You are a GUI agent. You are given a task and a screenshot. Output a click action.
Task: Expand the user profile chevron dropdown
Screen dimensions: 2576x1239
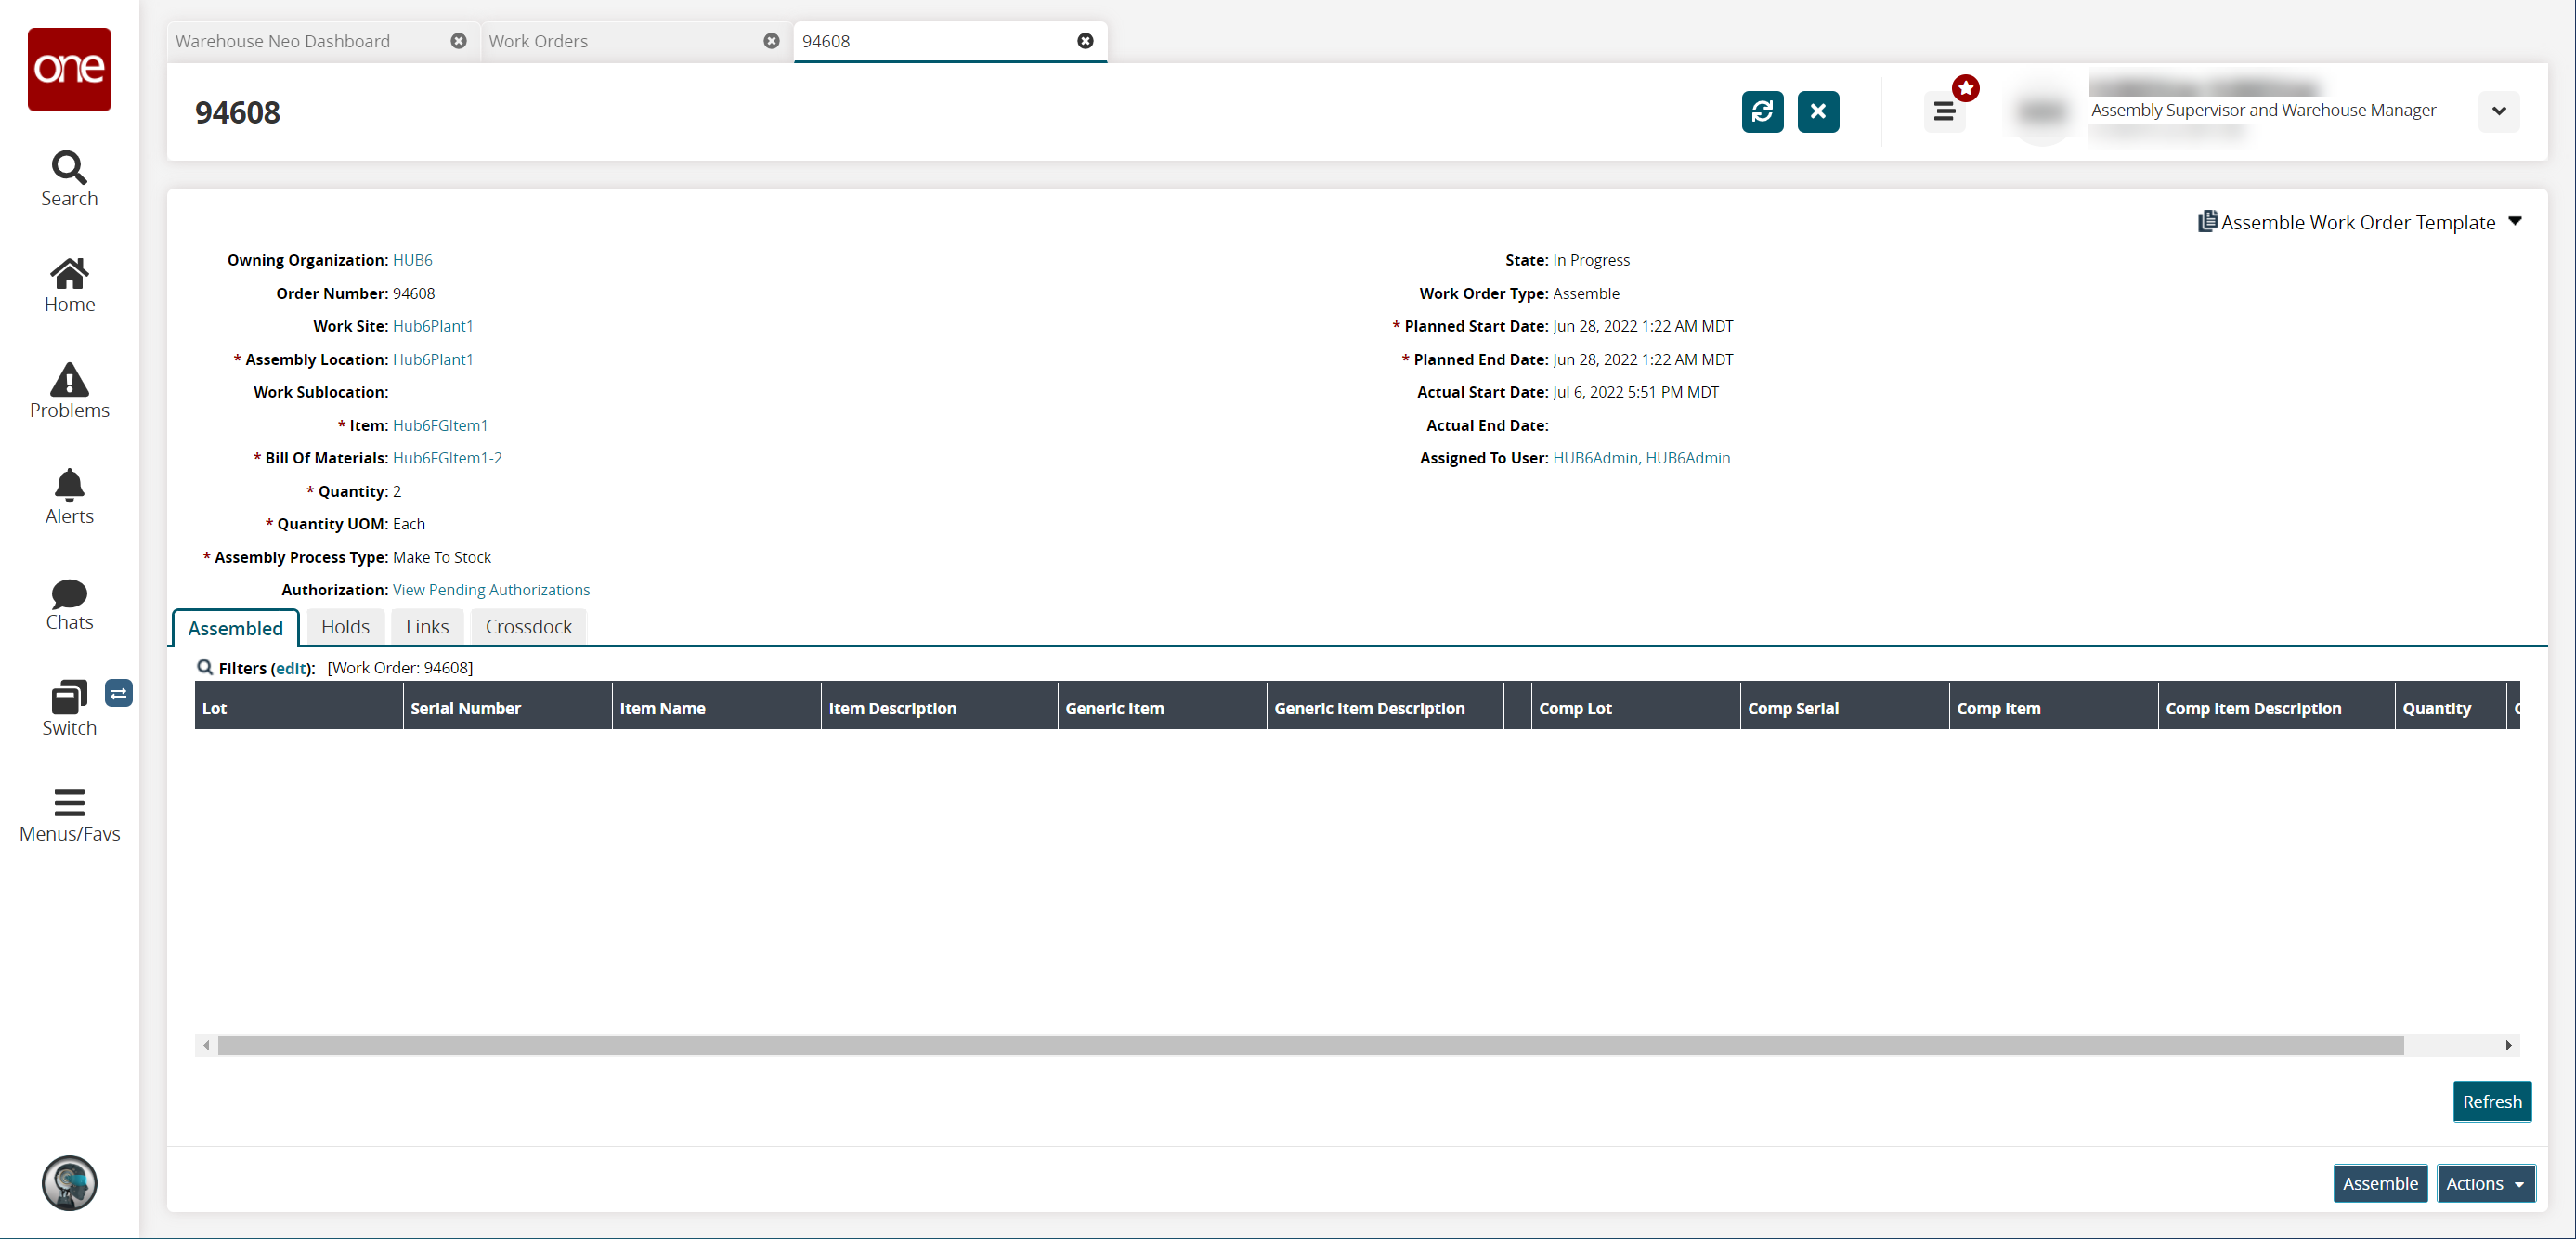(x=2498, y=111)
